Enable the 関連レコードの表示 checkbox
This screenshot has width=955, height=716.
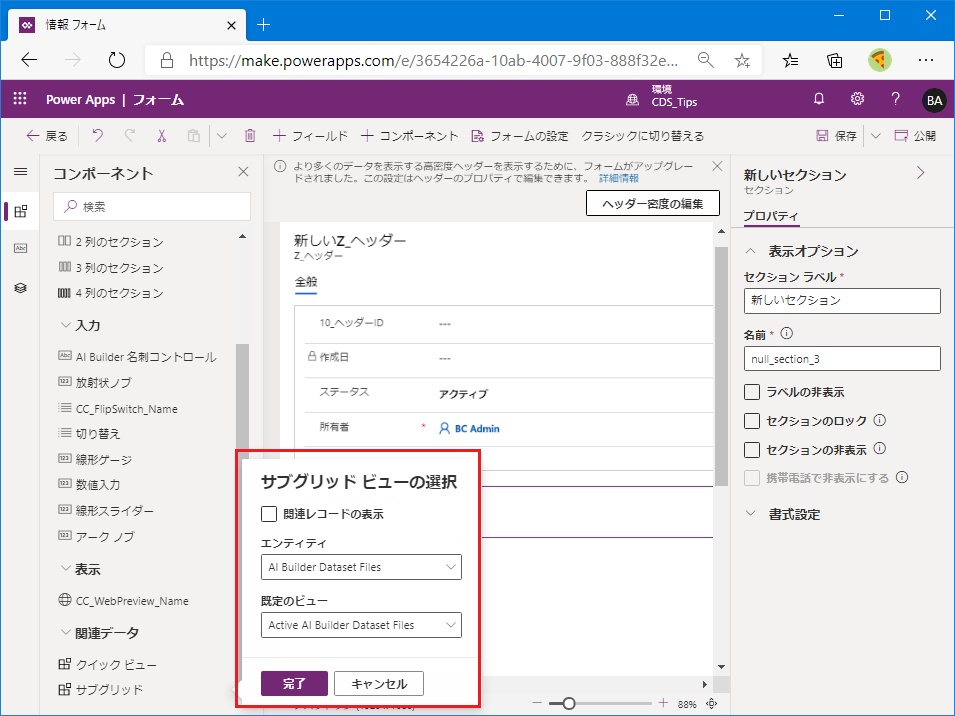tap(269, 514)
